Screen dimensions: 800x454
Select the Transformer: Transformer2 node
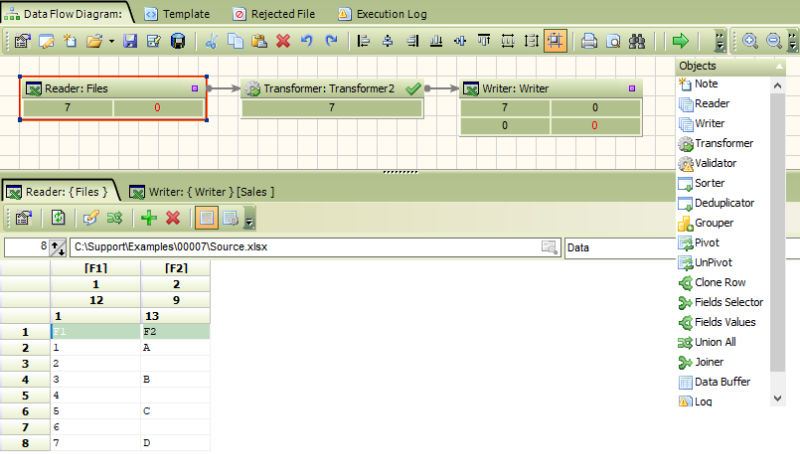point(332,98)
